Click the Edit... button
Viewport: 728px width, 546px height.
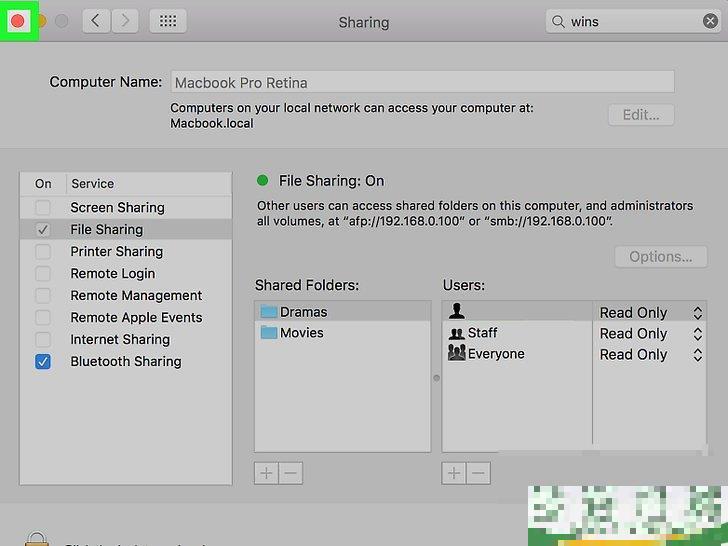[x=640, y=114]
